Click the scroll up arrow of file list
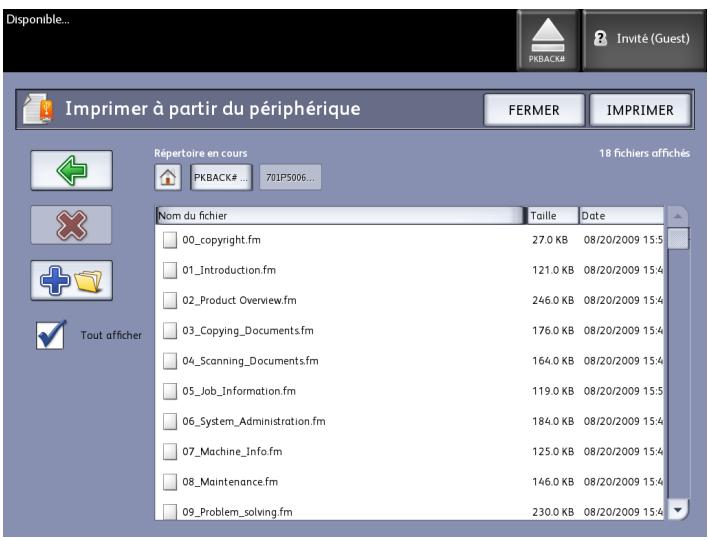Screen dimensions: 709x540 (x=677, y=217)
